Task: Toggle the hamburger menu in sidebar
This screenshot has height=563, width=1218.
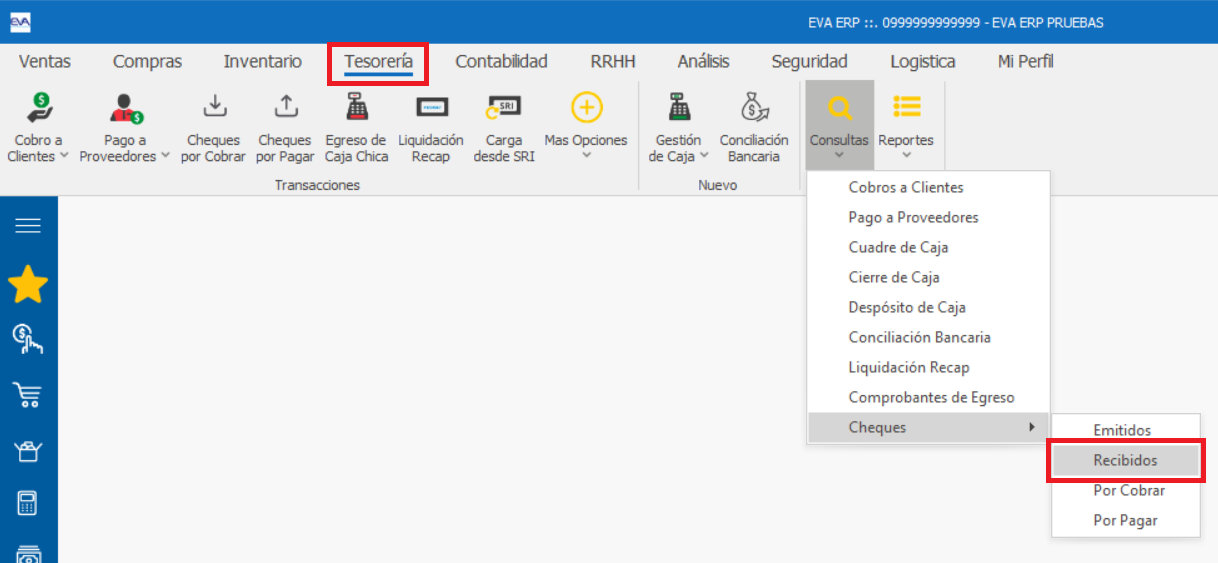Action: click(28, 226)
